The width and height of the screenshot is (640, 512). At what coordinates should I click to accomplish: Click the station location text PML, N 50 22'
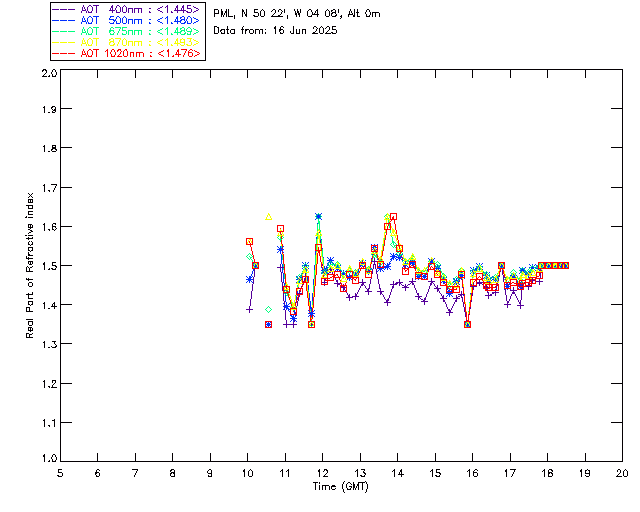[x=251, y=13]
